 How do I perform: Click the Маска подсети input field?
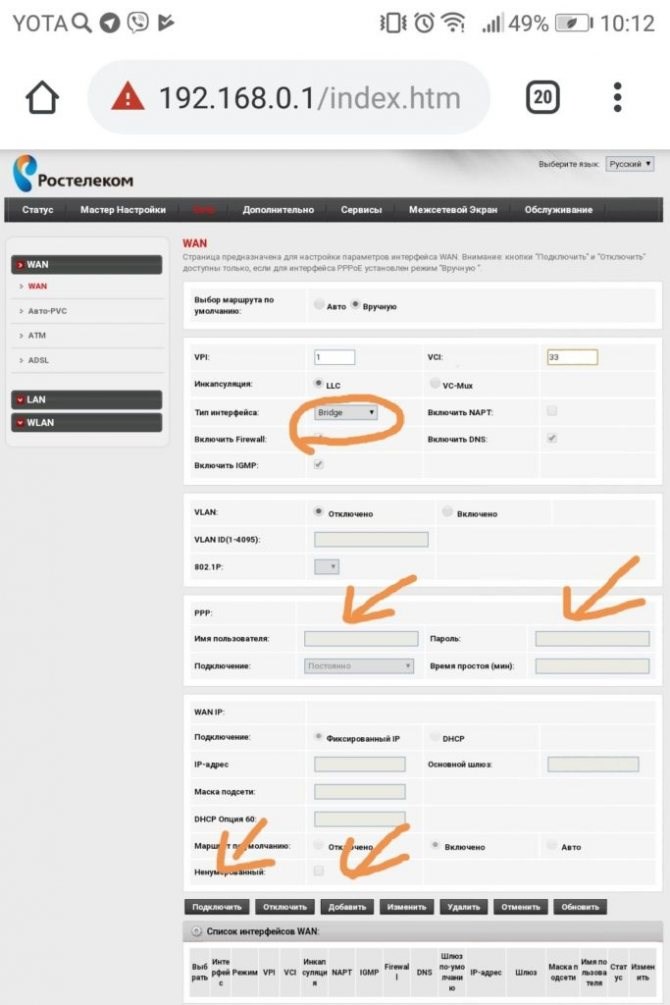click(360, 792)
